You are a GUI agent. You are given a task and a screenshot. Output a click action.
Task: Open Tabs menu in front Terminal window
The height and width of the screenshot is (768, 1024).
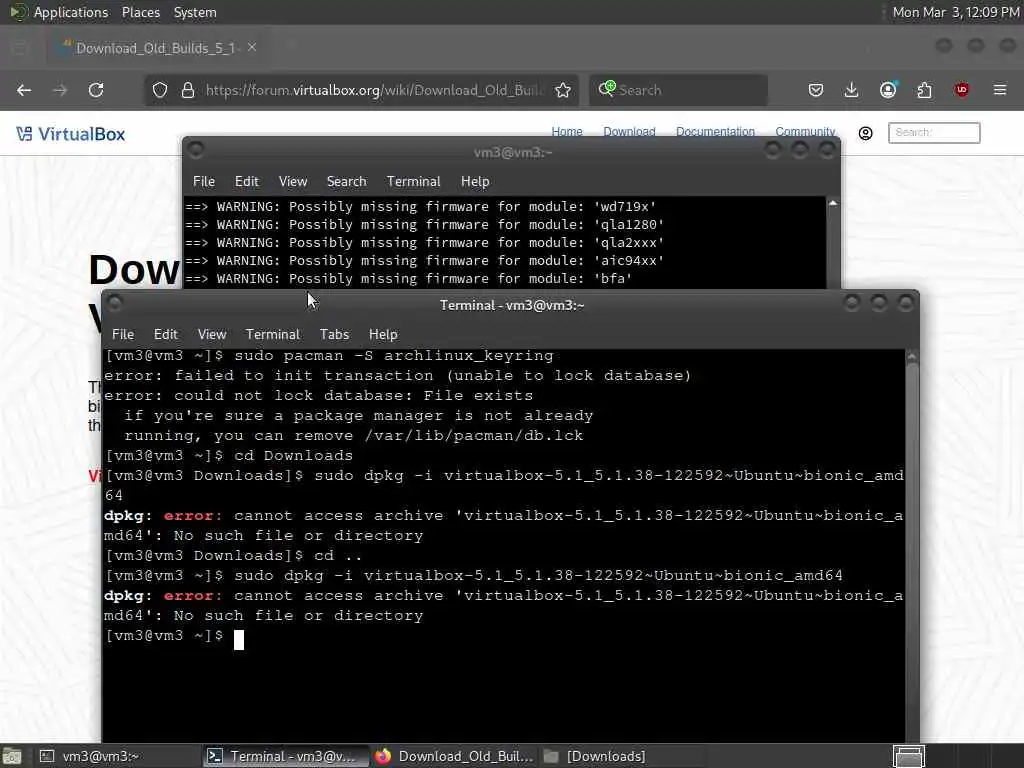click(334, 334)
